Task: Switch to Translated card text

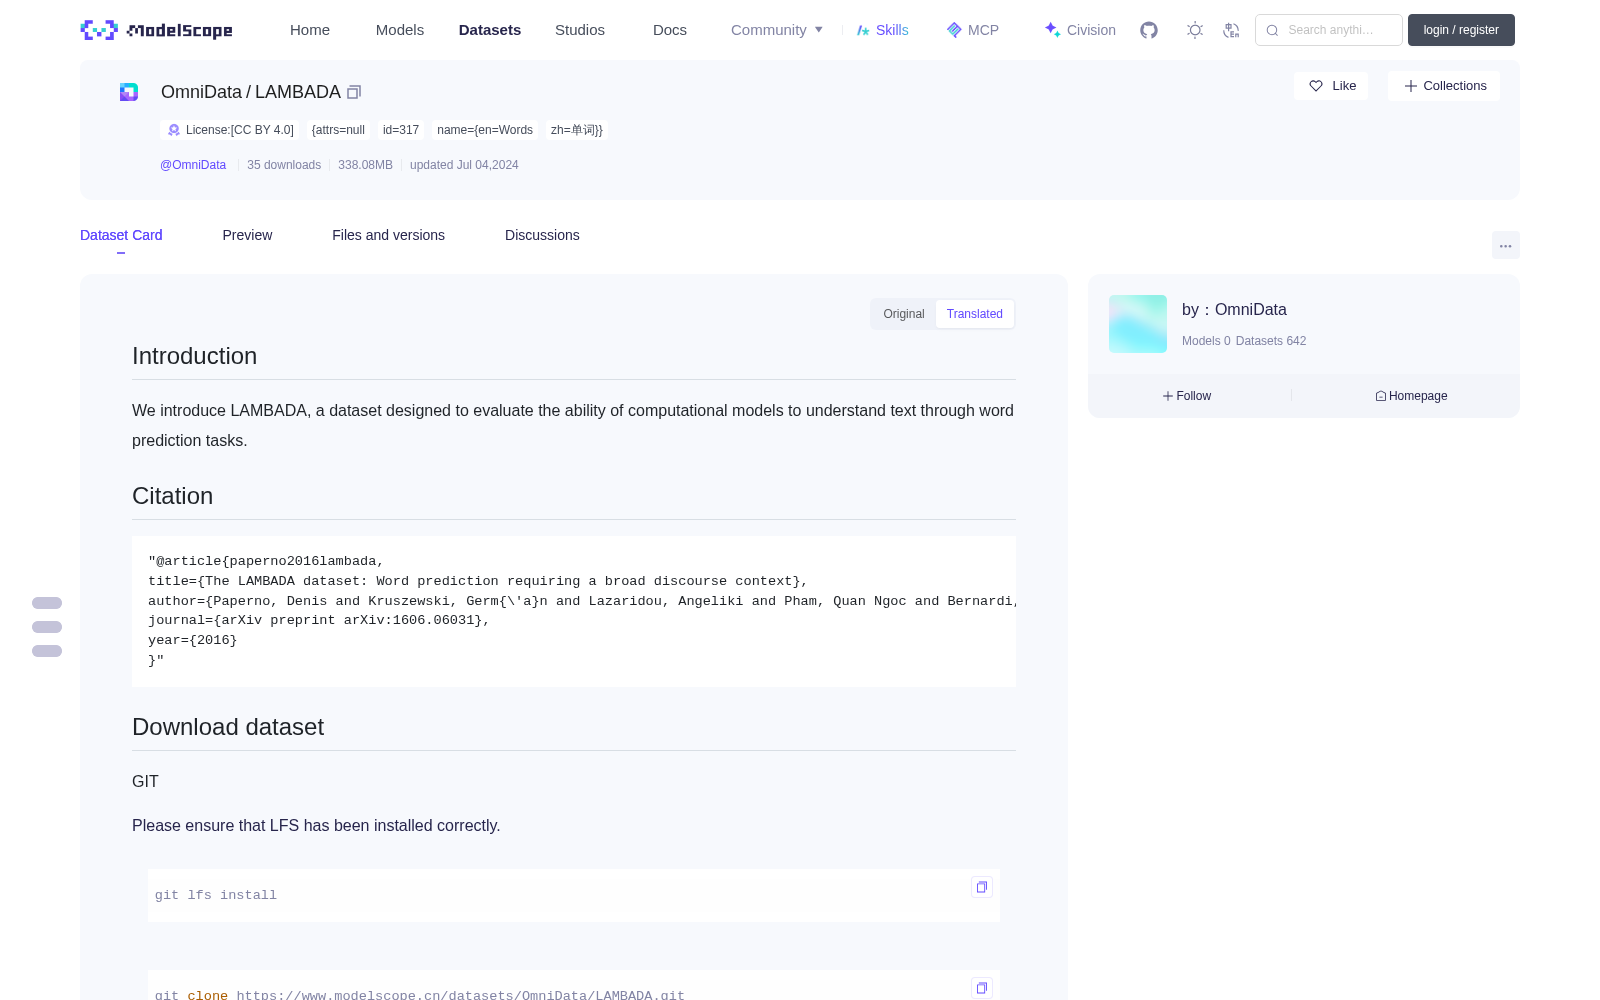Action: coord(975,314)
